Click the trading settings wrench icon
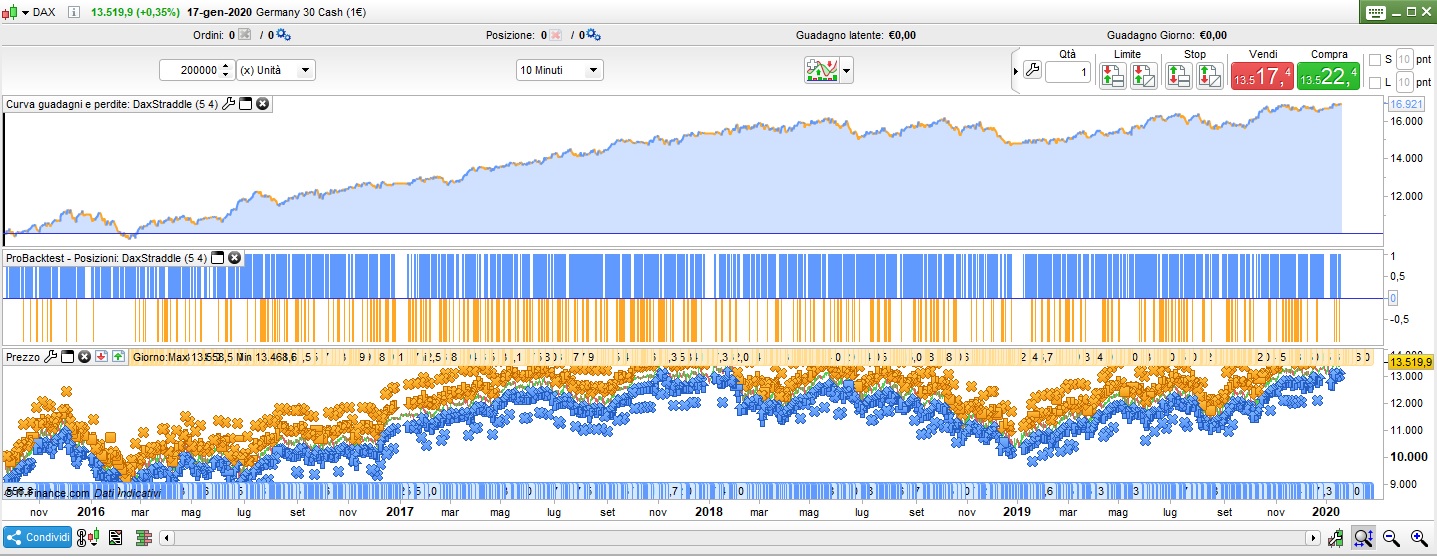The width and height of the screenshot is (1437, 559). [x=1033, y=71]
